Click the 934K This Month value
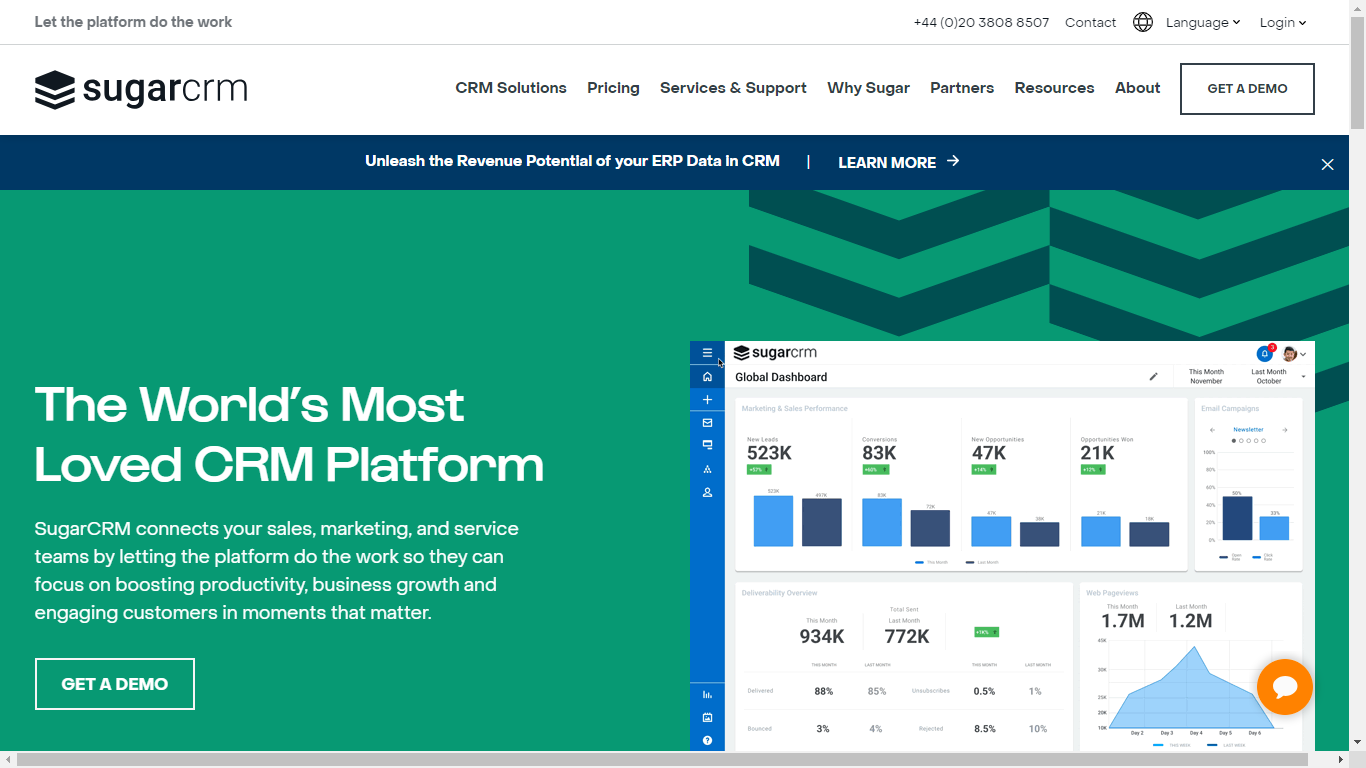Image resolution: width=1366 pixels, height=768 pixels. coord(822,636)
